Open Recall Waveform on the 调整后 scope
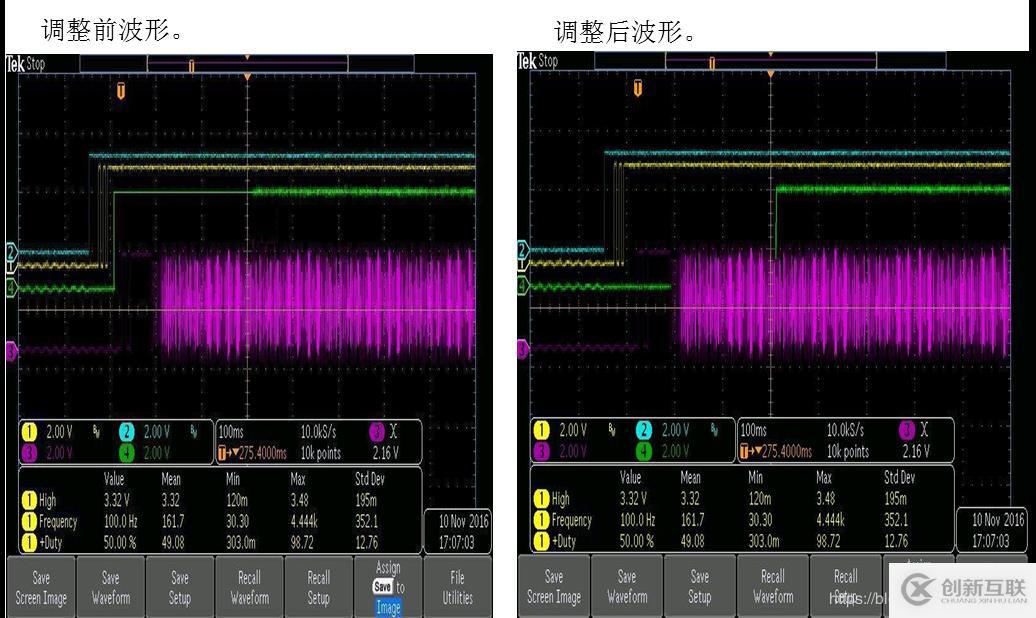This screenshot has width=1036, height=618. (772, 586)
